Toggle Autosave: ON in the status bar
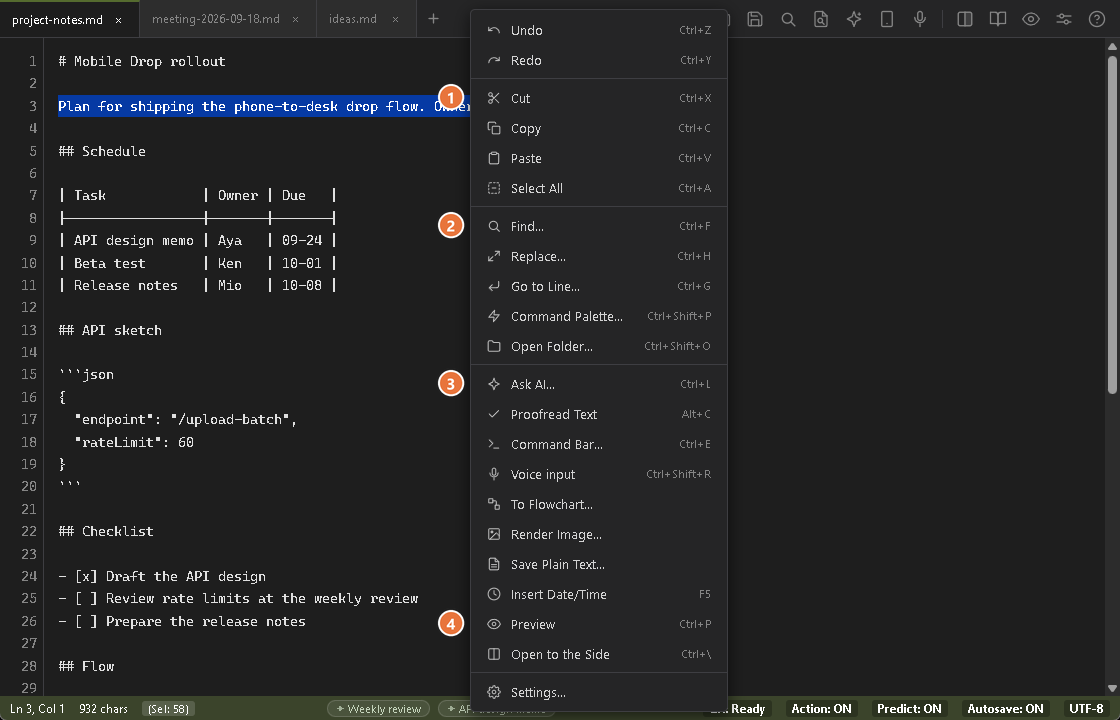 1005,709
